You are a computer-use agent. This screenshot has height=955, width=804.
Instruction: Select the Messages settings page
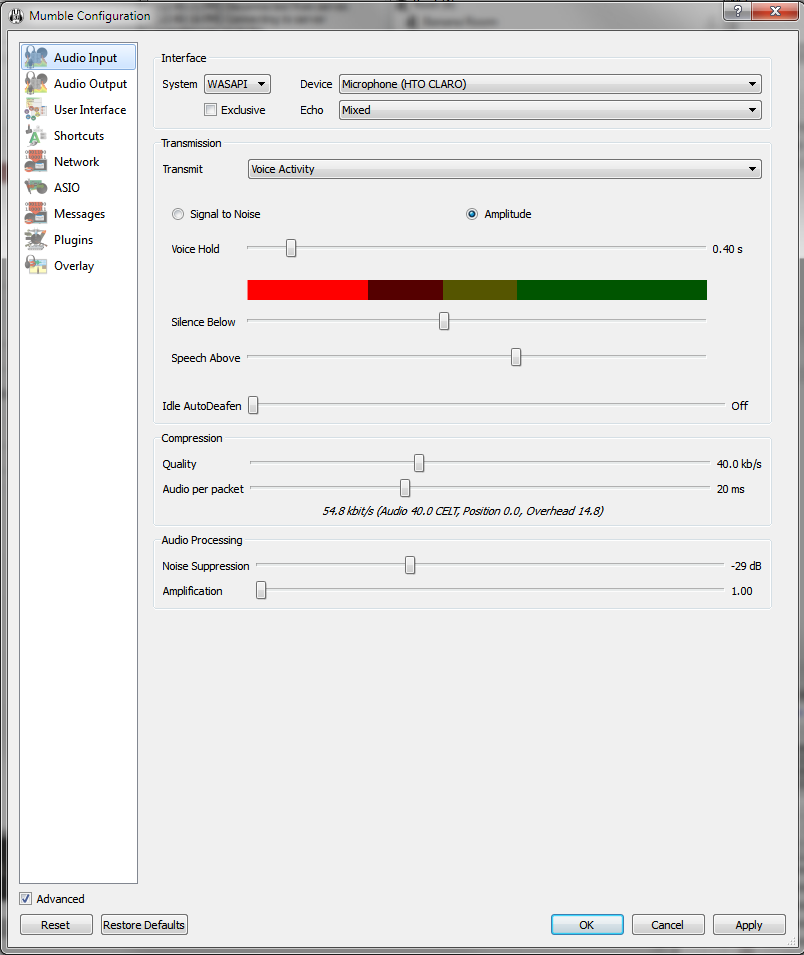(x=79, y=213)
